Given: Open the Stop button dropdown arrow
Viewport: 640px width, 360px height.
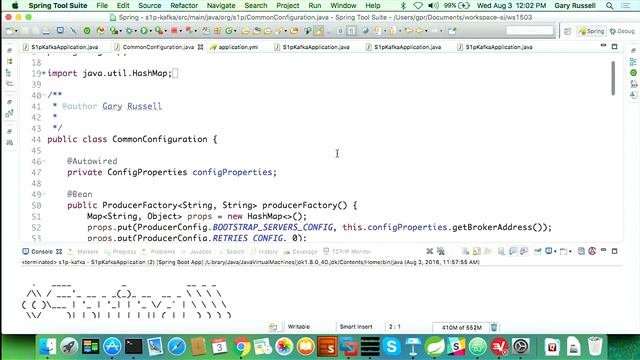Looking at the screenshot, I should tap(181, 31).
